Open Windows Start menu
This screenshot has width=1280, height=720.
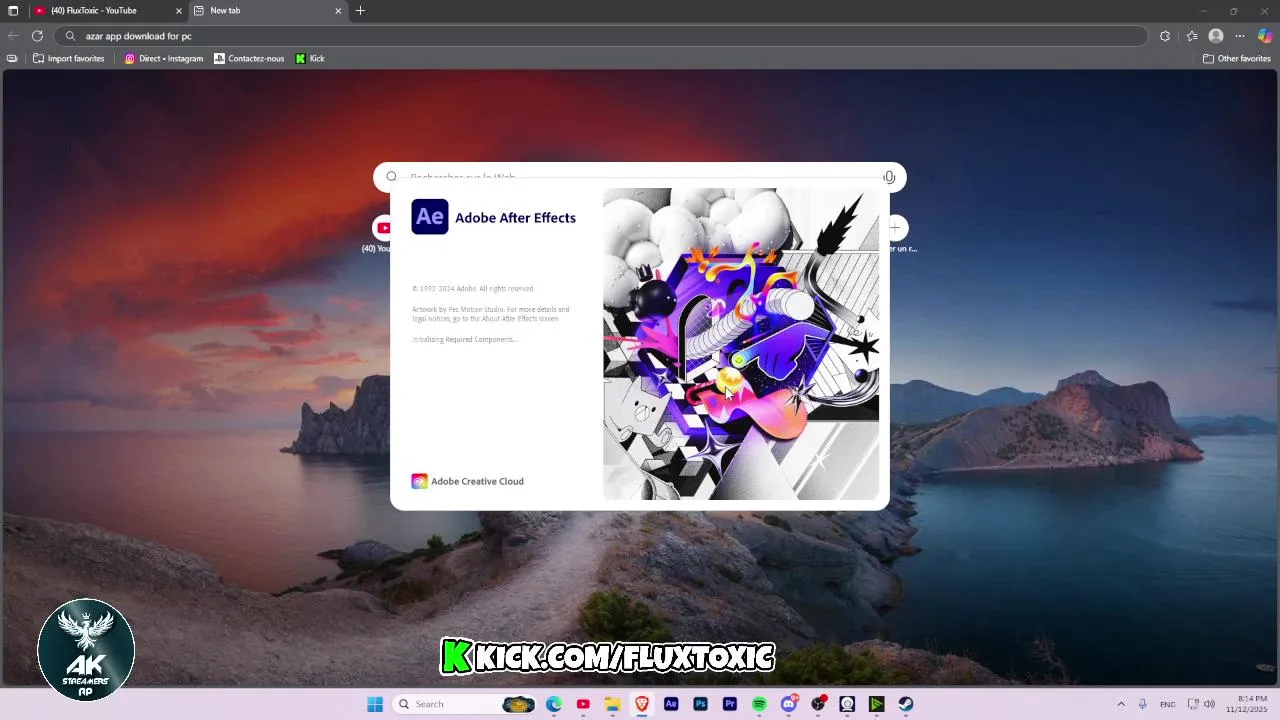[375, 704]
